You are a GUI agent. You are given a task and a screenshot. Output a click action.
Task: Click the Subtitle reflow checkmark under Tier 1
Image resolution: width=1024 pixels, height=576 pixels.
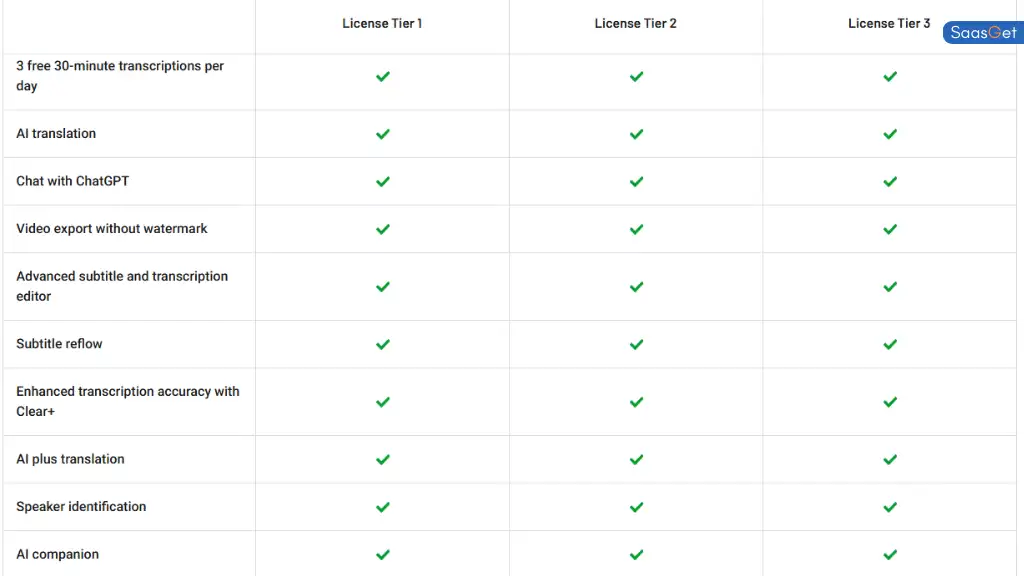(382, 344)
